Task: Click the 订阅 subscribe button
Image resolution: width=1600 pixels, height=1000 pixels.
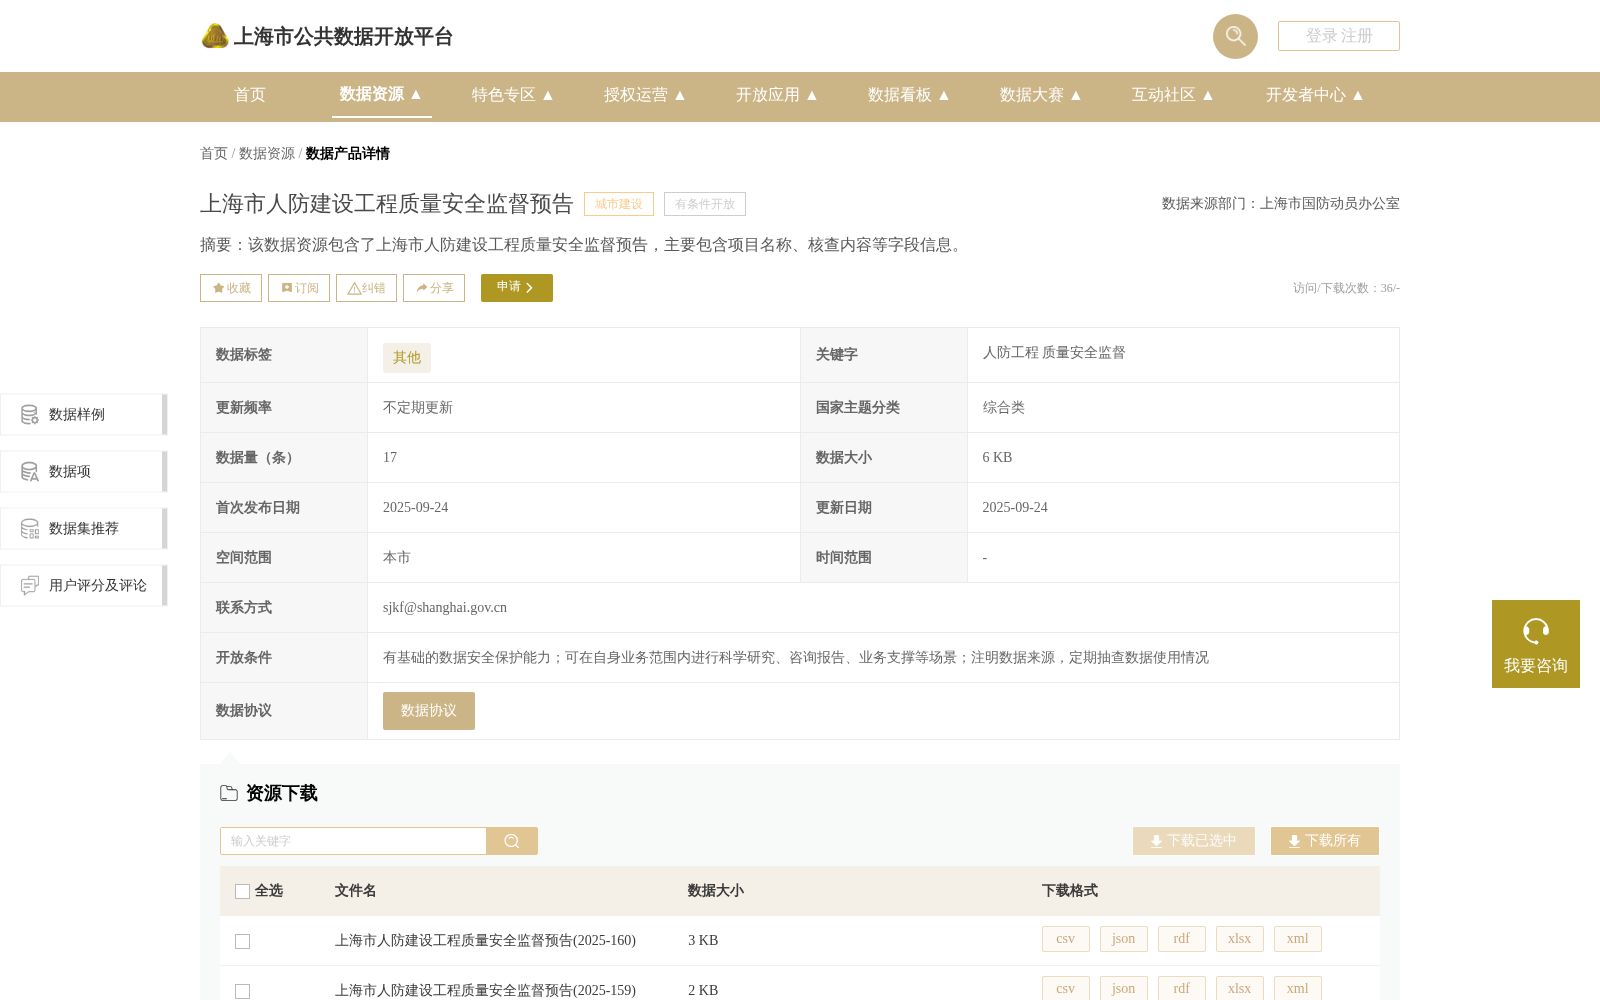Action: (x=299, y=288)
